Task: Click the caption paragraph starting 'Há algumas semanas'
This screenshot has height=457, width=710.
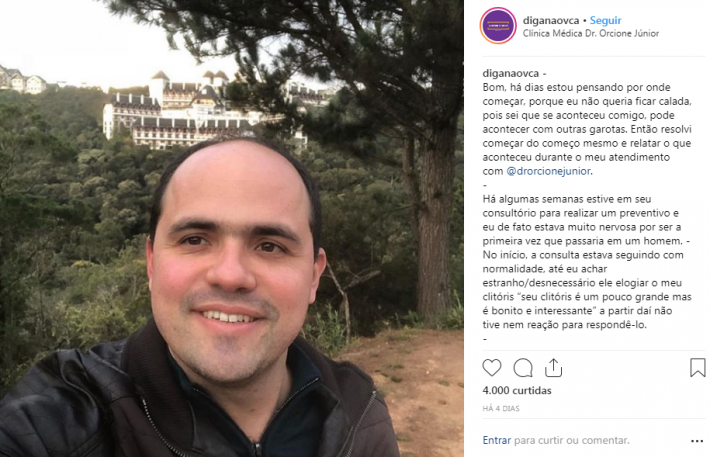Action: [587, 262]
